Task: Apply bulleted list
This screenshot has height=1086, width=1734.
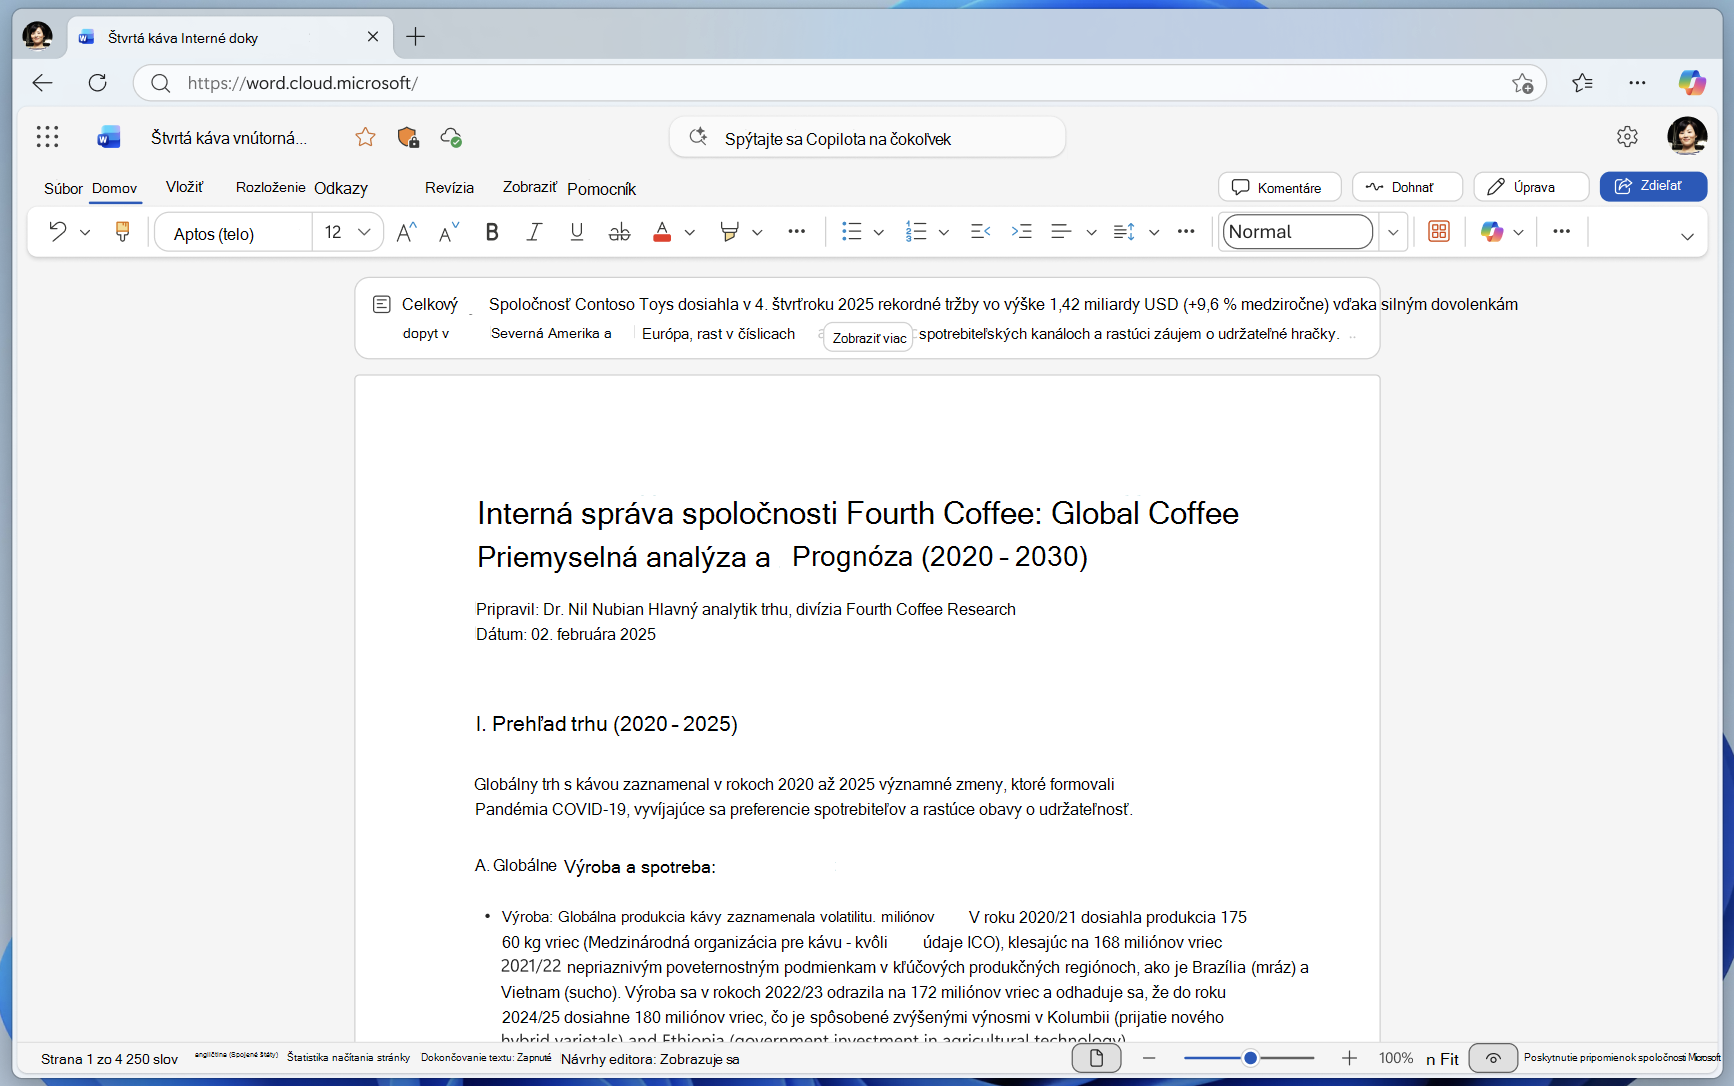Action: 851,232
